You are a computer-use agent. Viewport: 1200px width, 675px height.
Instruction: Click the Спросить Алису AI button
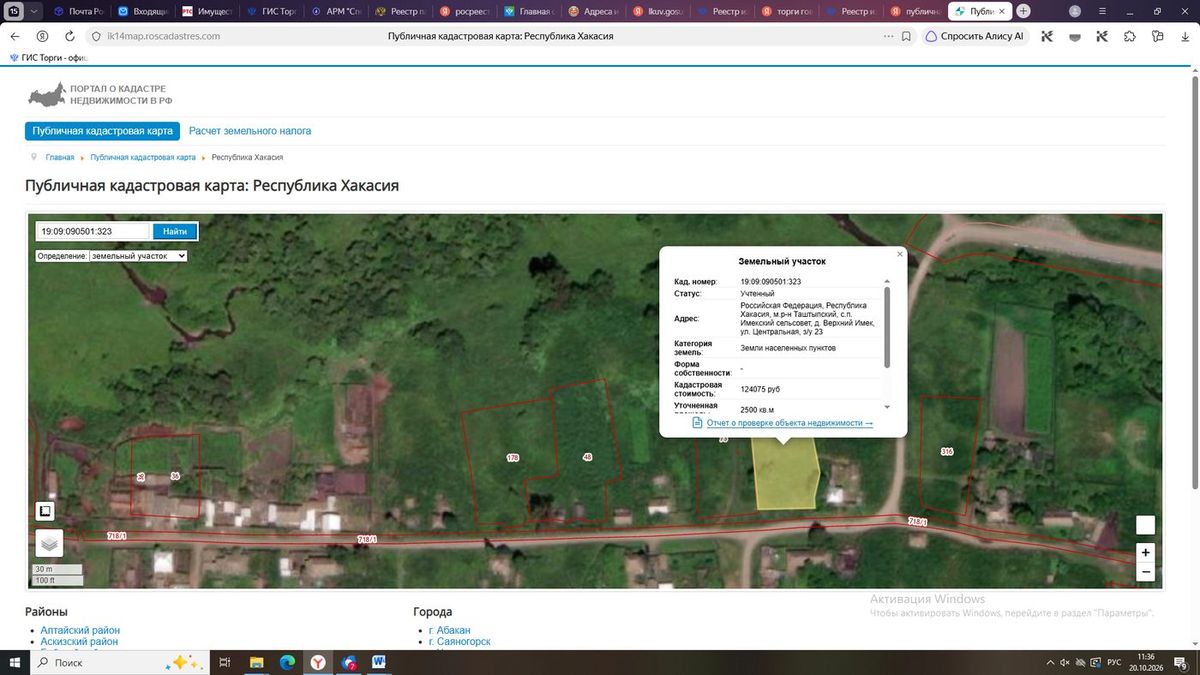pyautogui.click(x=974, y=36)
